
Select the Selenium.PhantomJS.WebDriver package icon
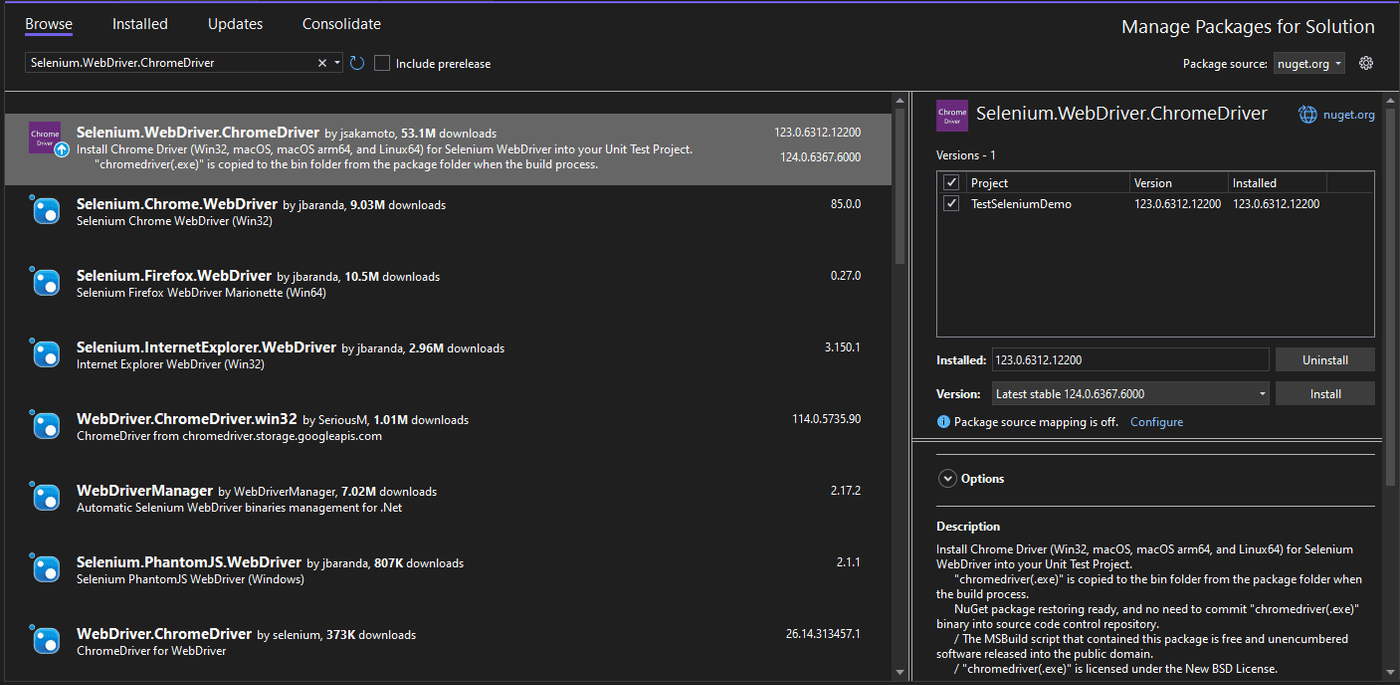point(45,569)
